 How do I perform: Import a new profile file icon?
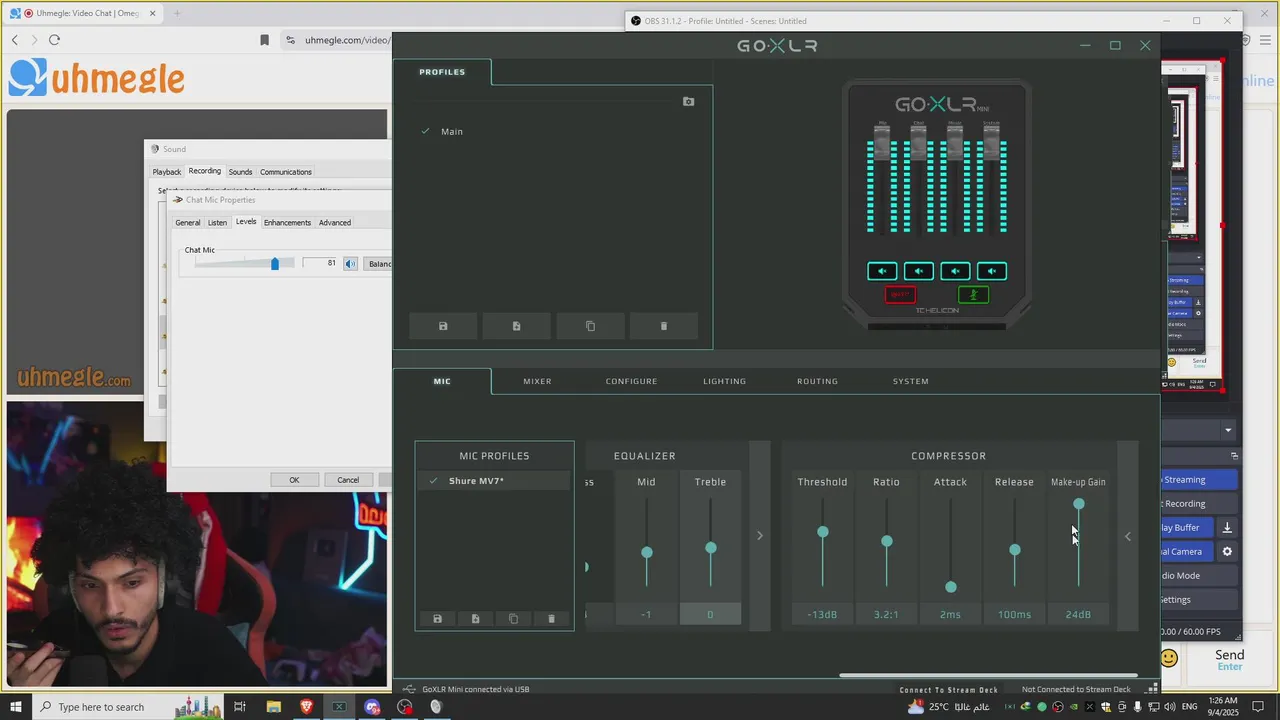(516, 326)
